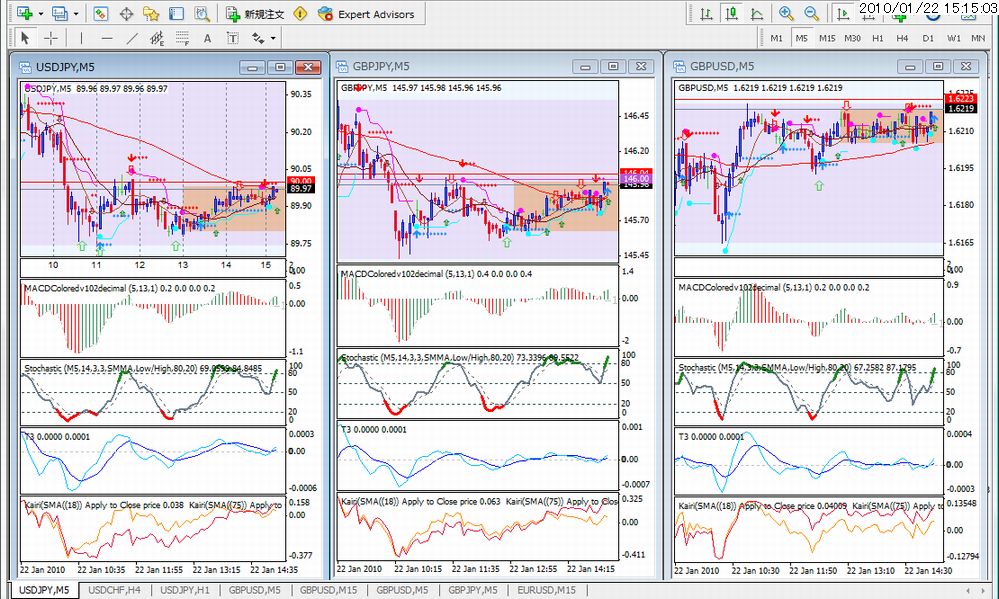This screenshot has height=599, width=999.
Task: Open the Terminal panel icon
Action: (x=176, y=13)
